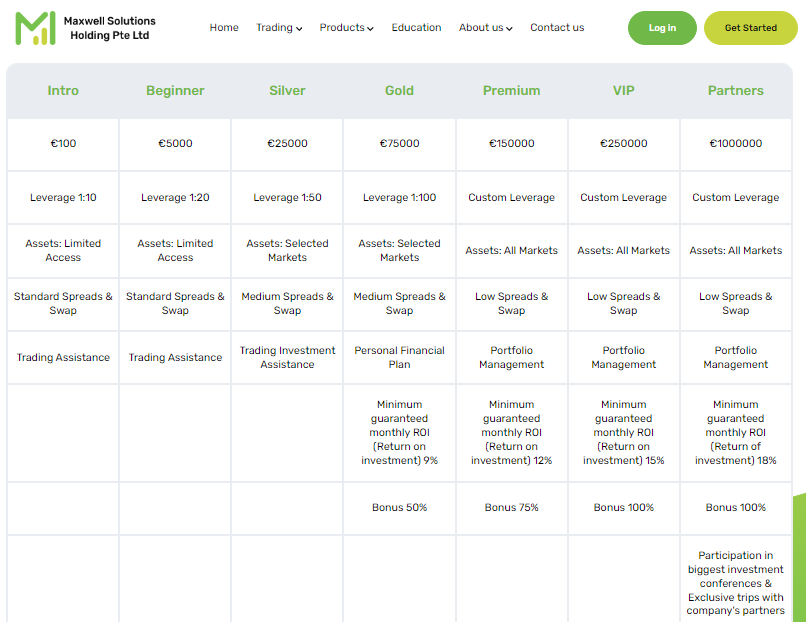Viewport: 806px width, 622px height.
Task: Choose the Gold plan header
Action: (399, 91)
